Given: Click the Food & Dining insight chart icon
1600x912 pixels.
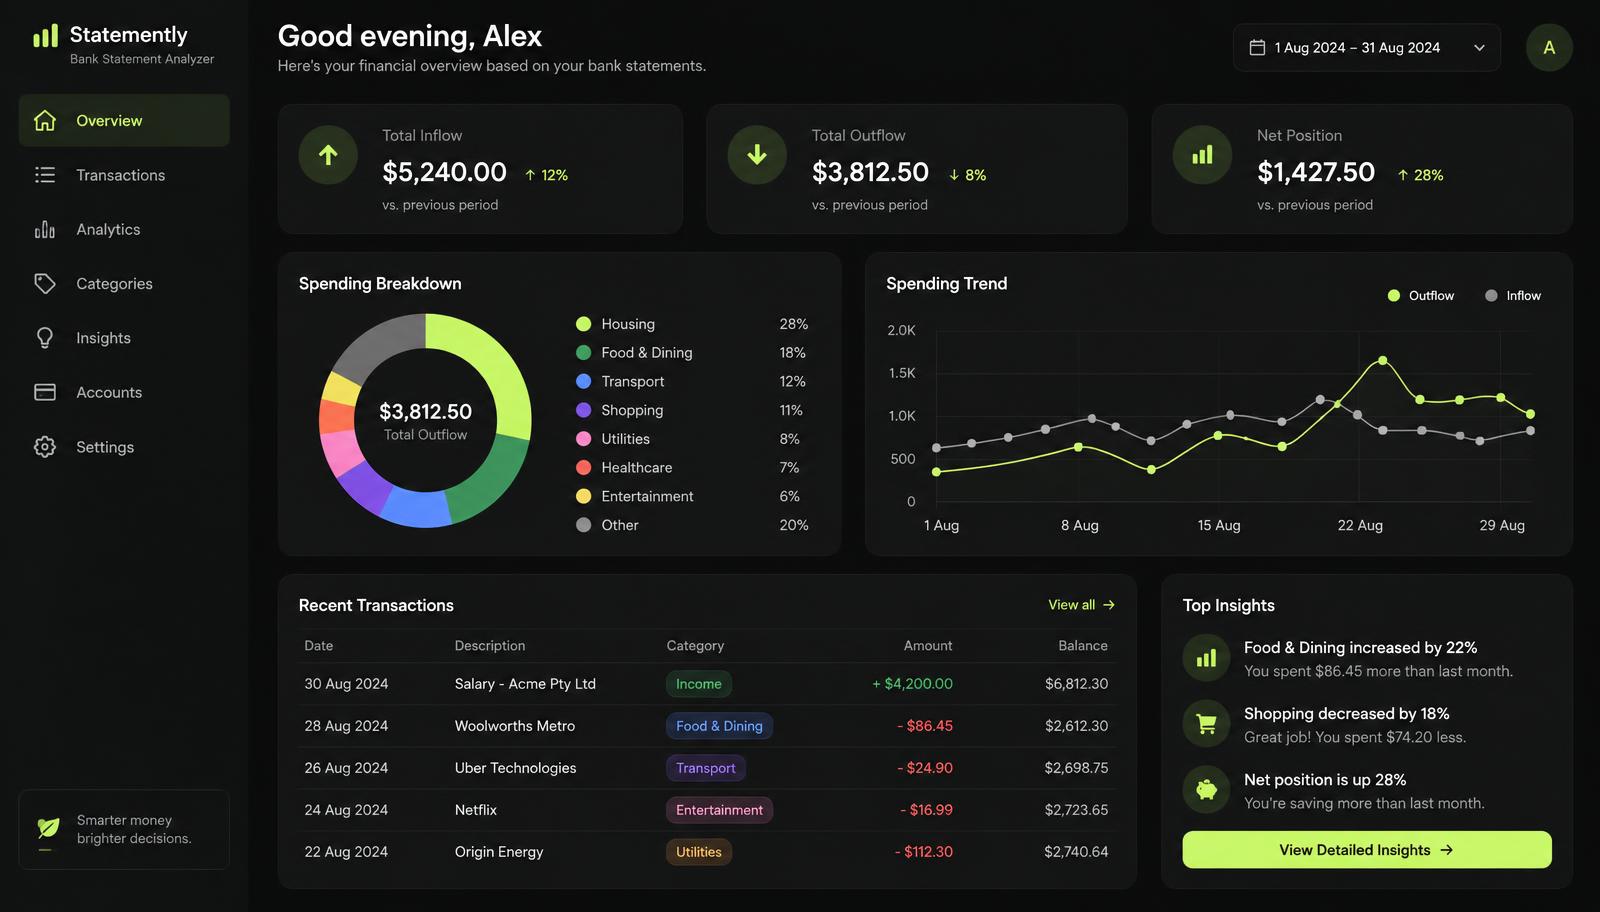Looking at the screenshot, I should pos(1207,658).
